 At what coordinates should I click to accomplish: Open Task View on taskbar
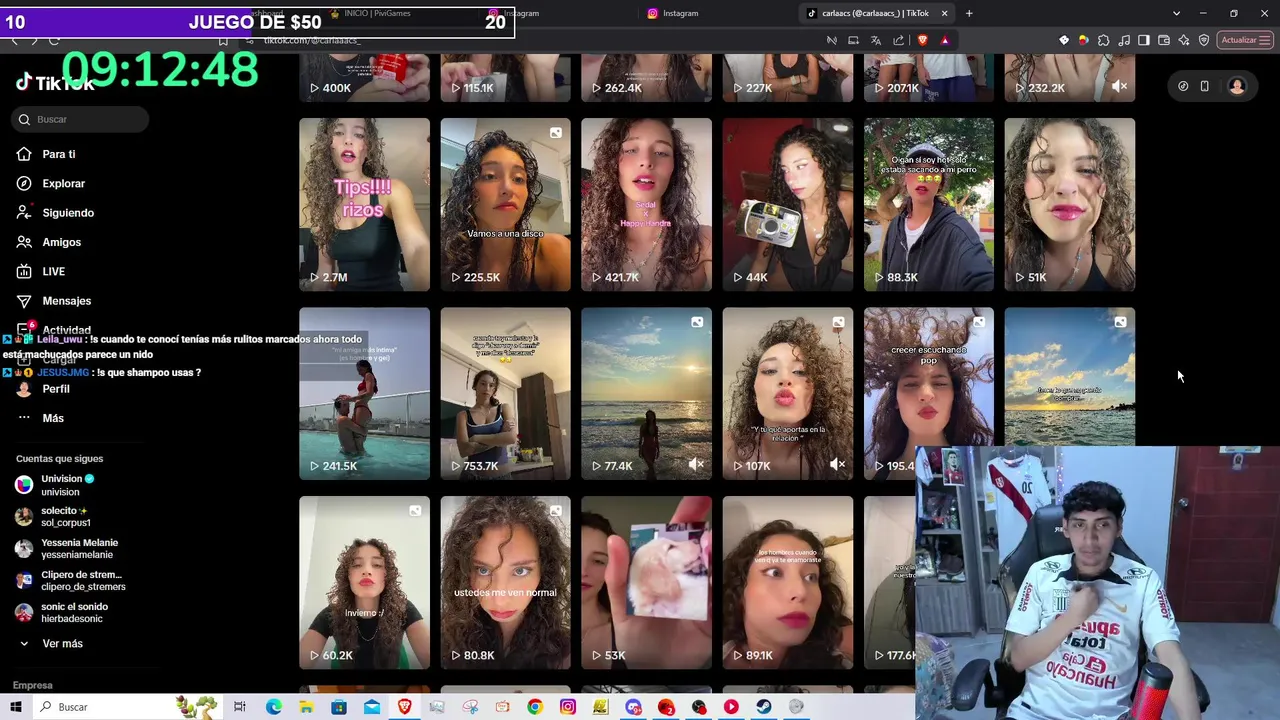point(240,707)
